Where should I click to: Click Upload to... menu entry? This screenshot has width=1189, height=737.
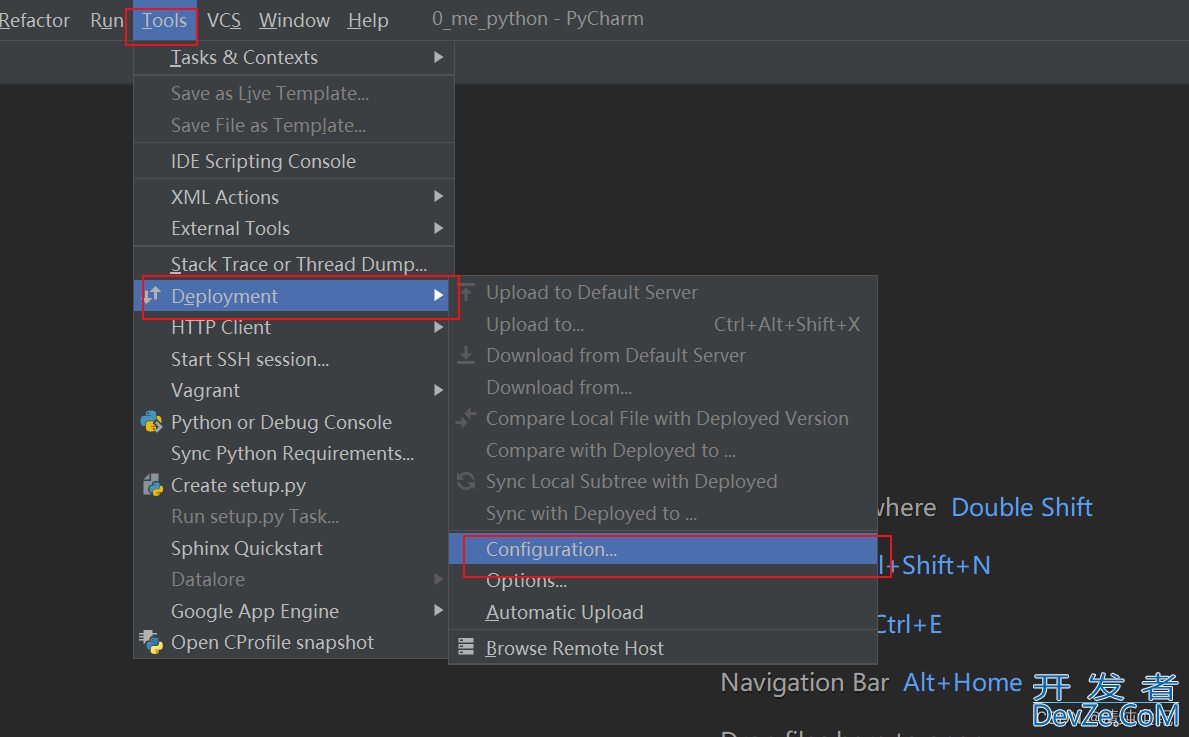point(663,324)
